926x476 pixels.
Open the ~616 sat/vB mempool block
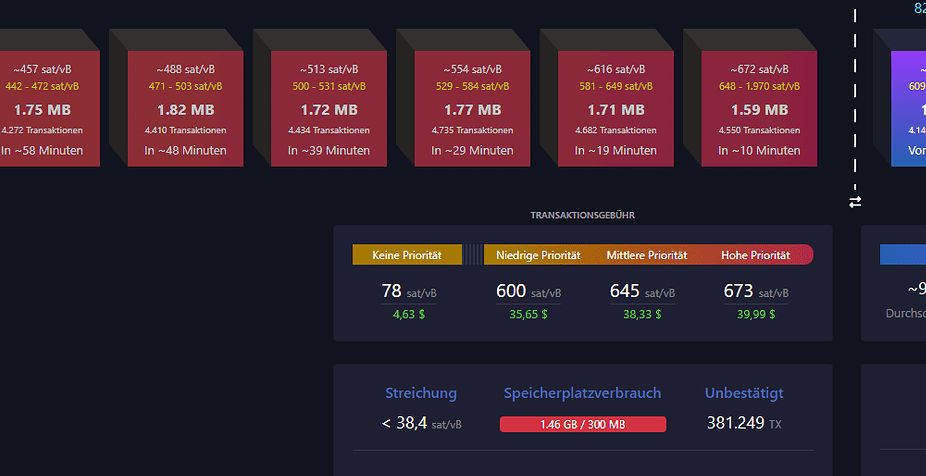[616, 108]
